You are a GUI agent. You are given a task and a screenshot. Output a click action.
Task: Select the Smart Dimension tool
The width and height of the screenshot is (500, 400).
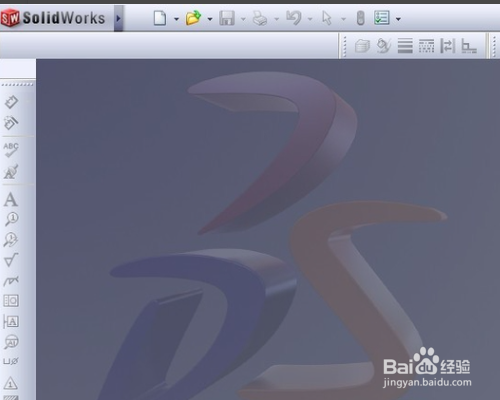coord(11,102)
